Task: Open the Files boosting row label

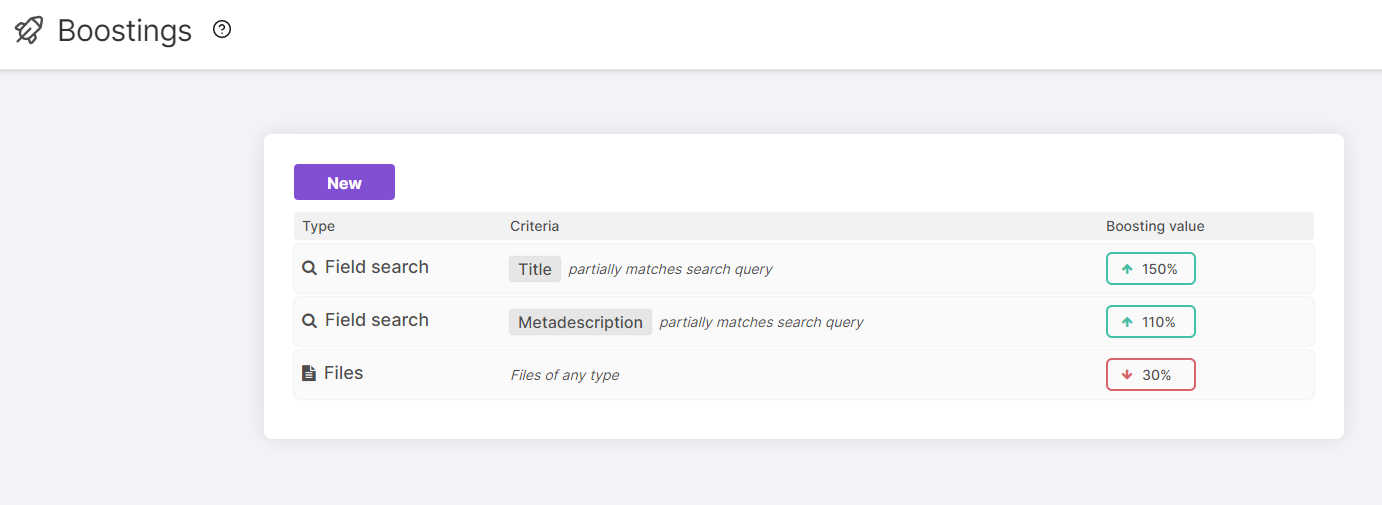Action: tap(343, 373)
